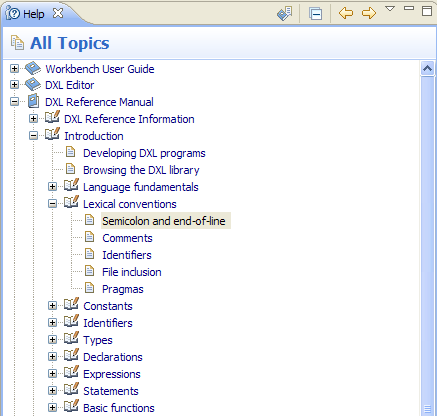Viewport: 437px width, 416px height.
Task: Click the DXL Editor book icon
Action: [33, 85]
